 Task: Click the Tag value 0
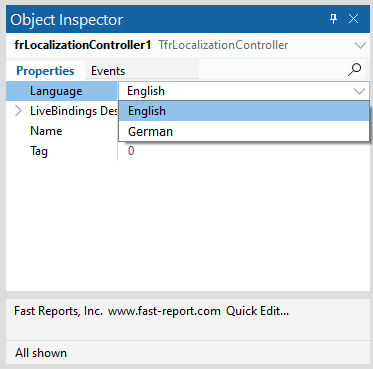click(x=131, y=151)
